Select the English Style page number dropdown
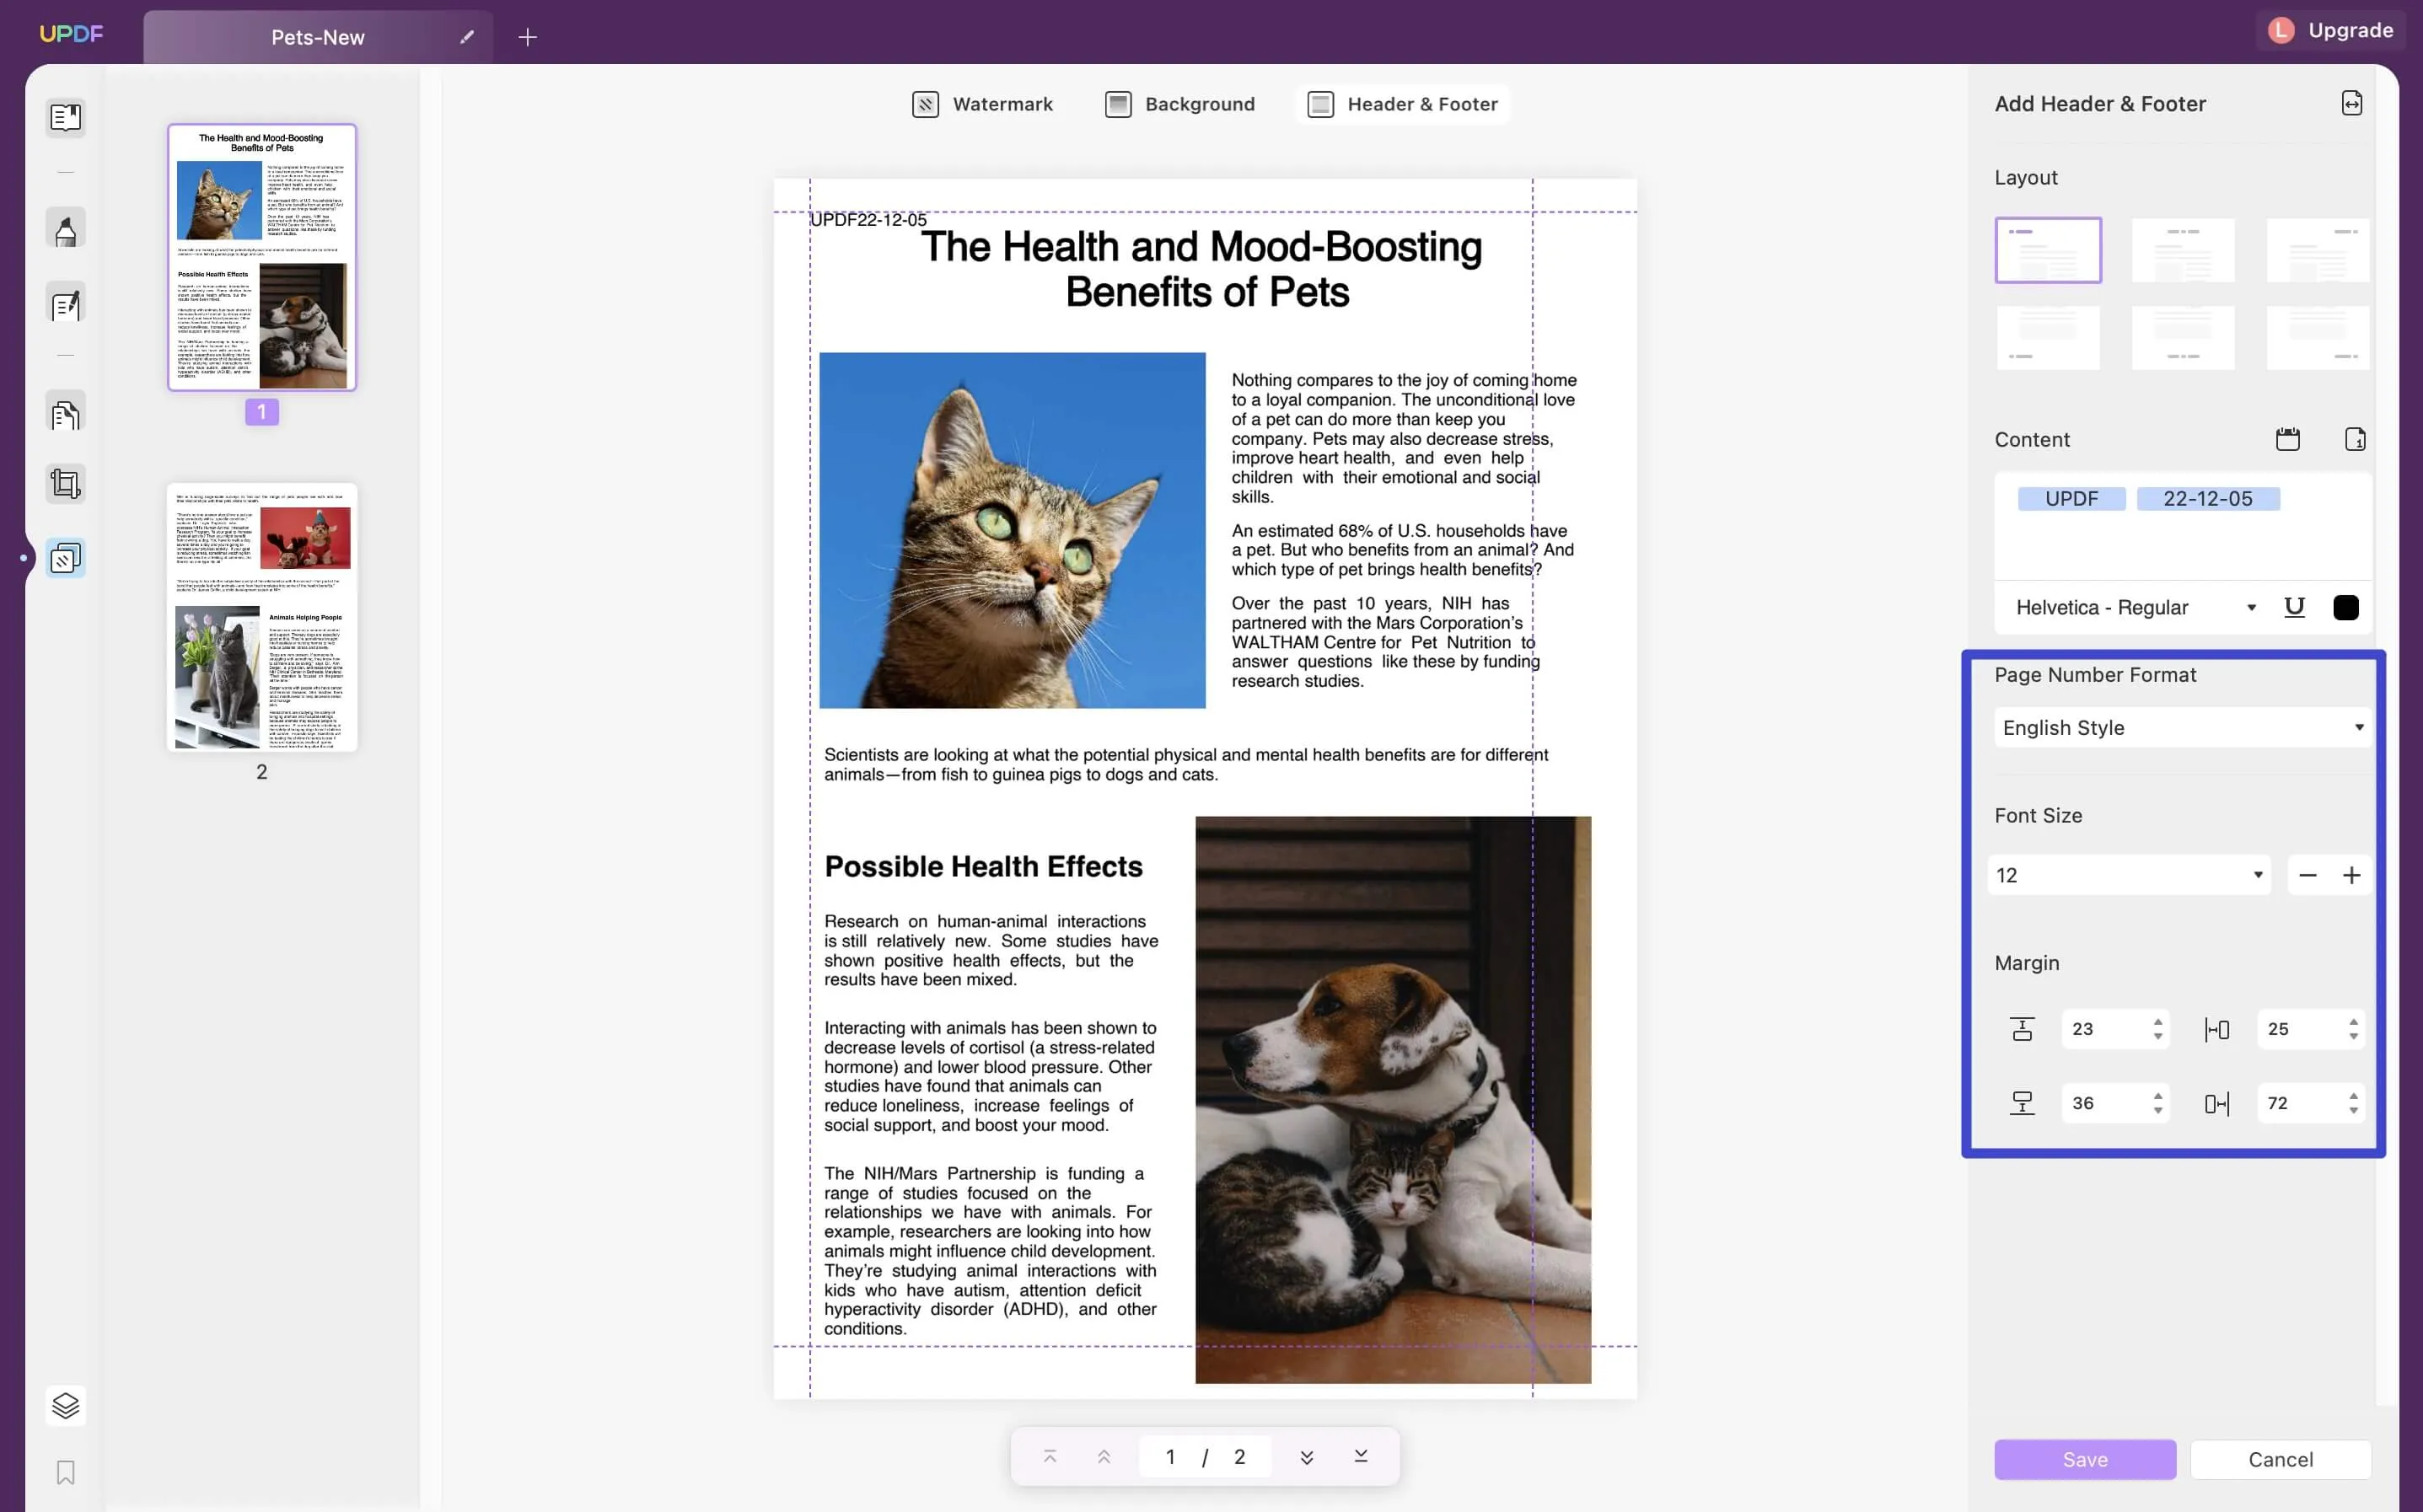This screenshot has height=1512, width=2423. pos(2183,728)
